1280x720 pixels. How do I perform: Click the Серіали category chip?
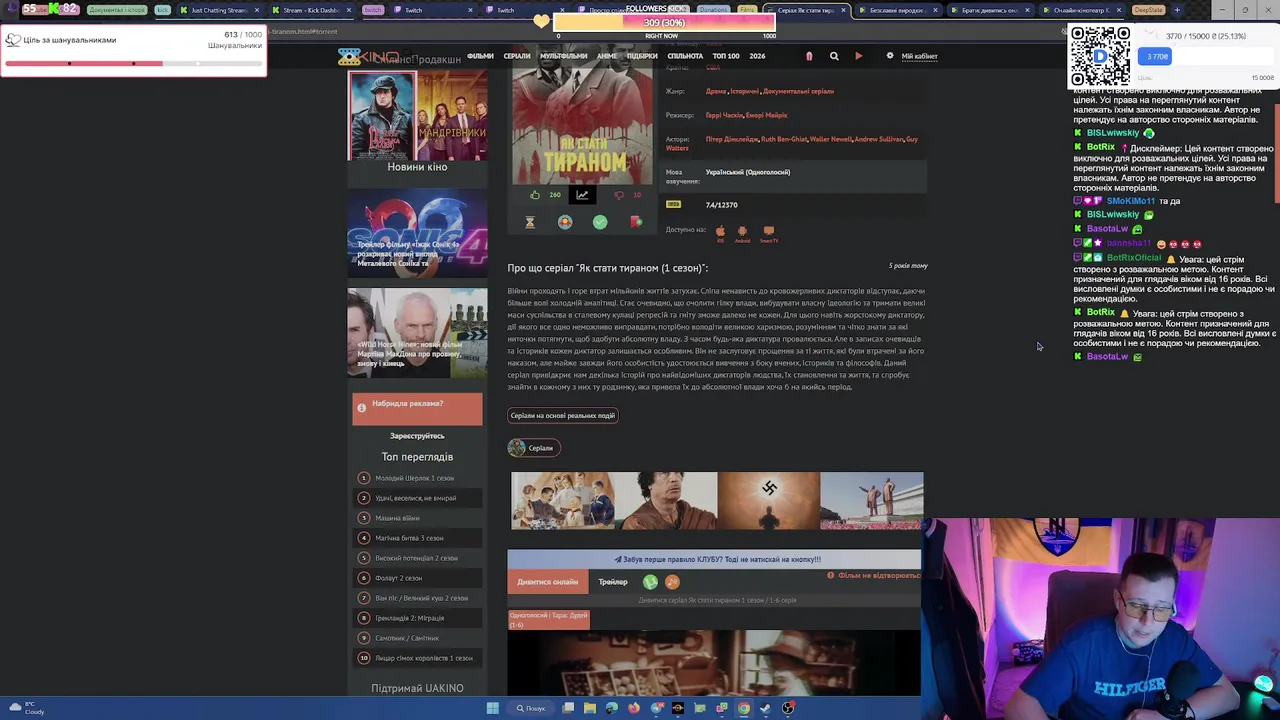click(532, 448)
